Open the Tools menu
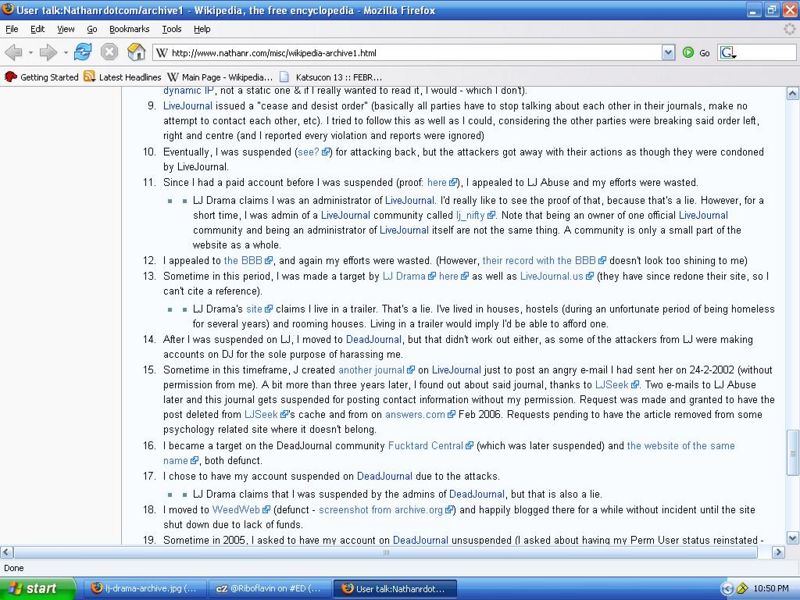 (171, 30)
